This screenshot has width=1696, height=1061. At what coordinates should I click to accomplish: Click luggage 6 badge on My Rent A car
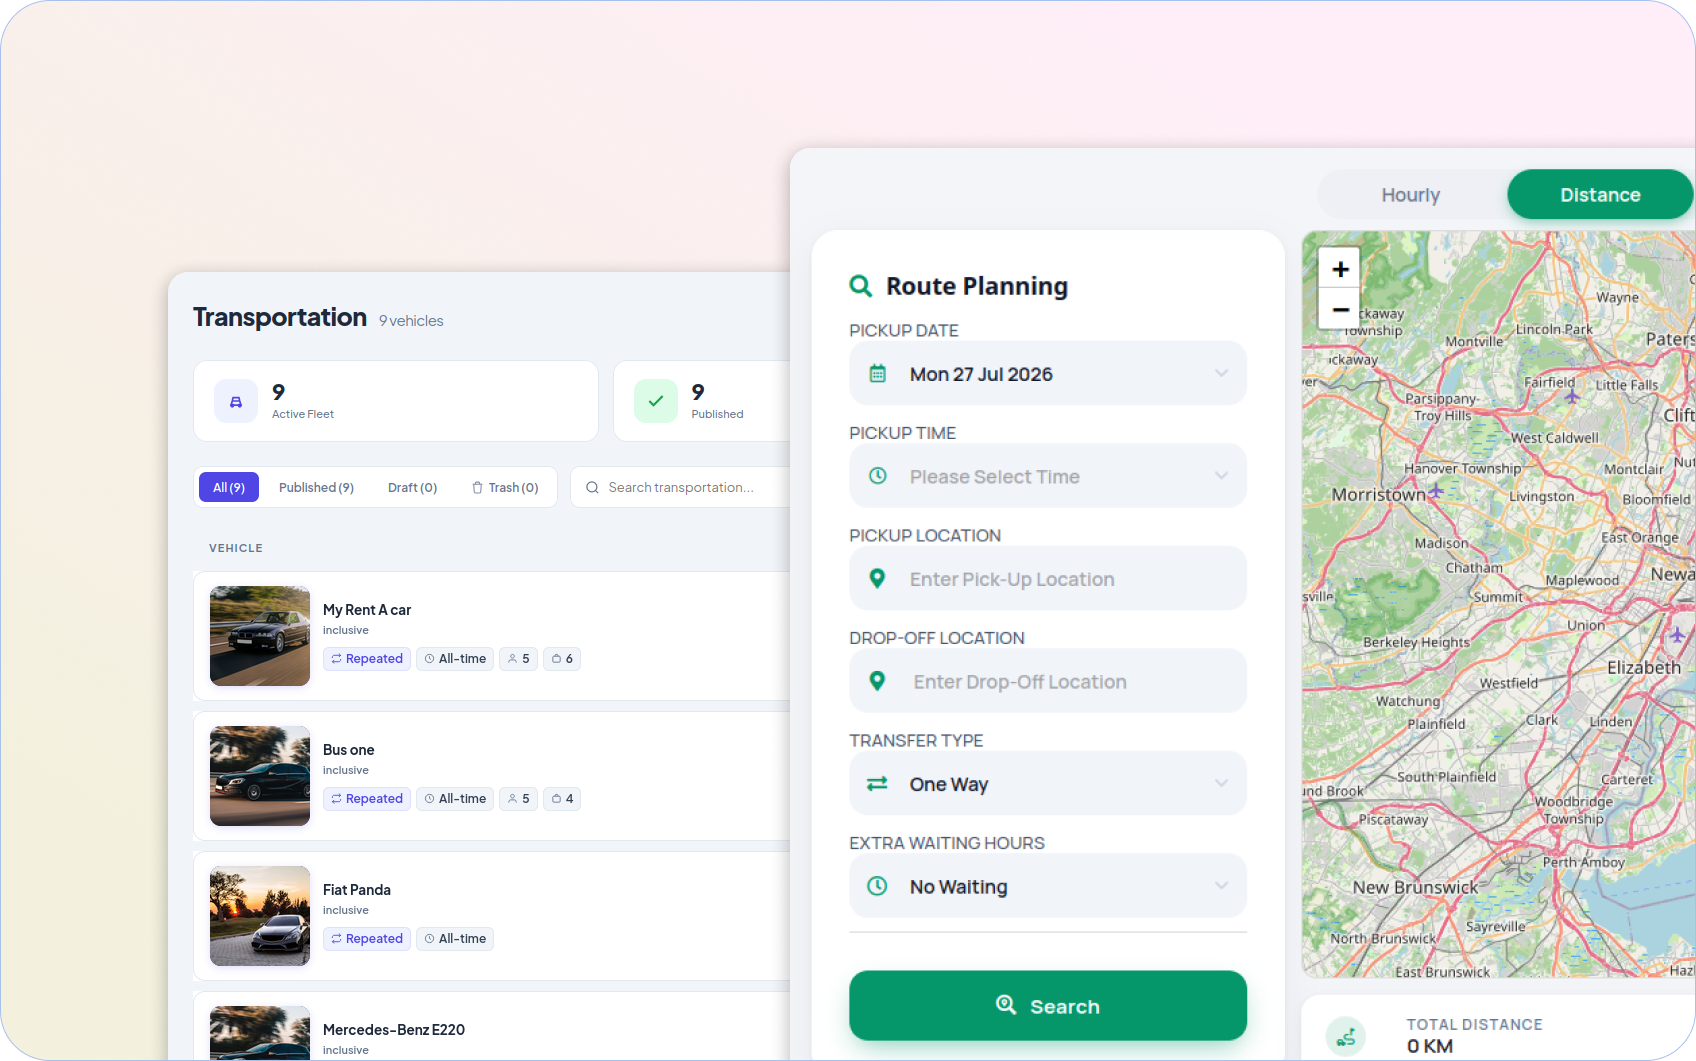point(562,659)
